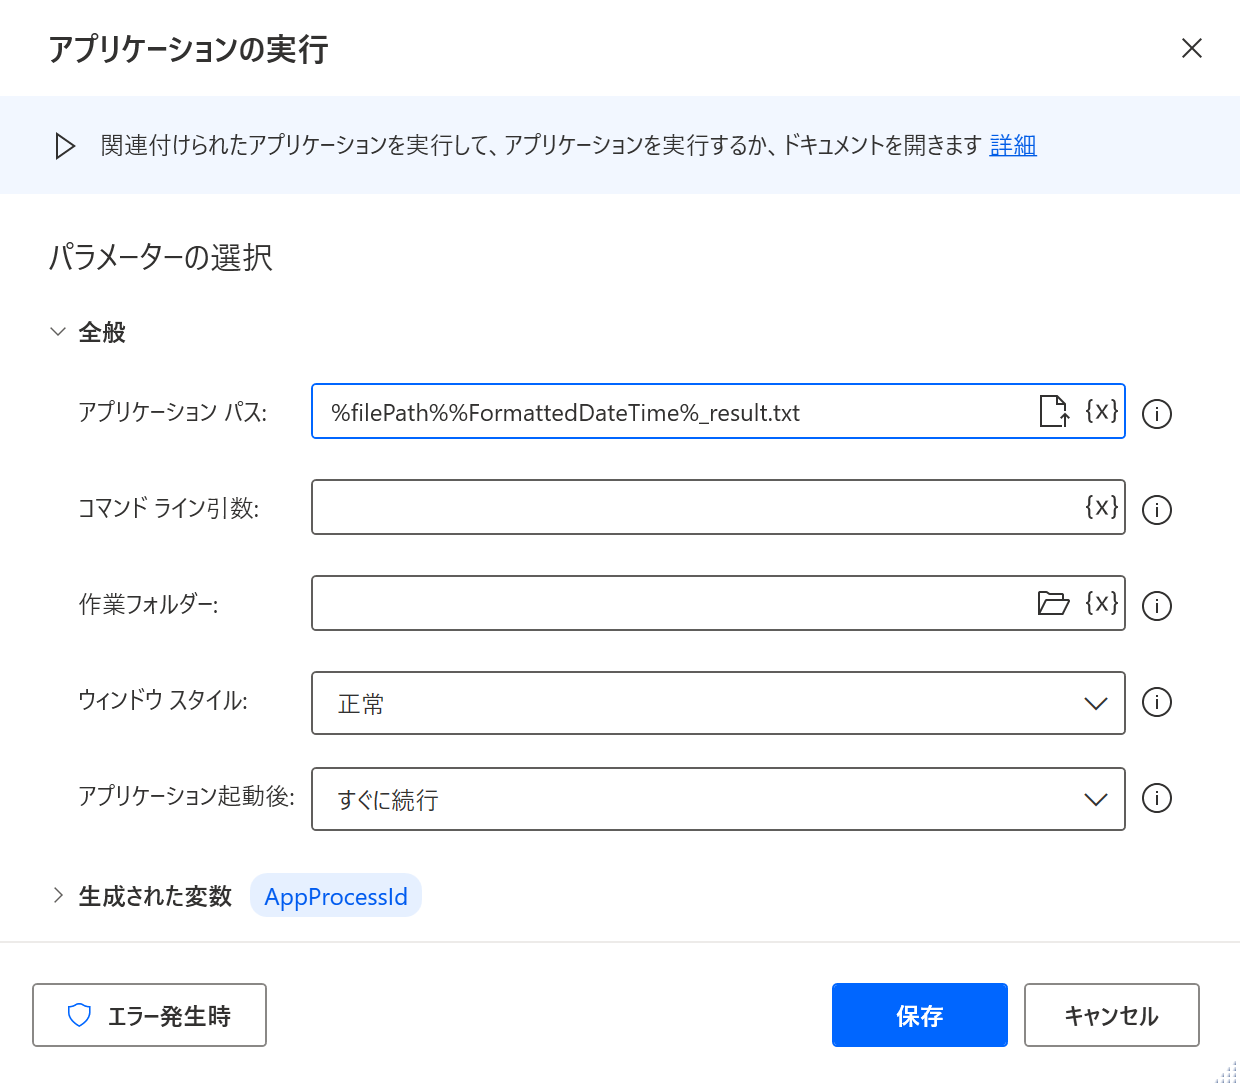The width and height of the screenshot is (1240, 1087).
Task: Click the 保存 button
Action: coord(920,1015)
